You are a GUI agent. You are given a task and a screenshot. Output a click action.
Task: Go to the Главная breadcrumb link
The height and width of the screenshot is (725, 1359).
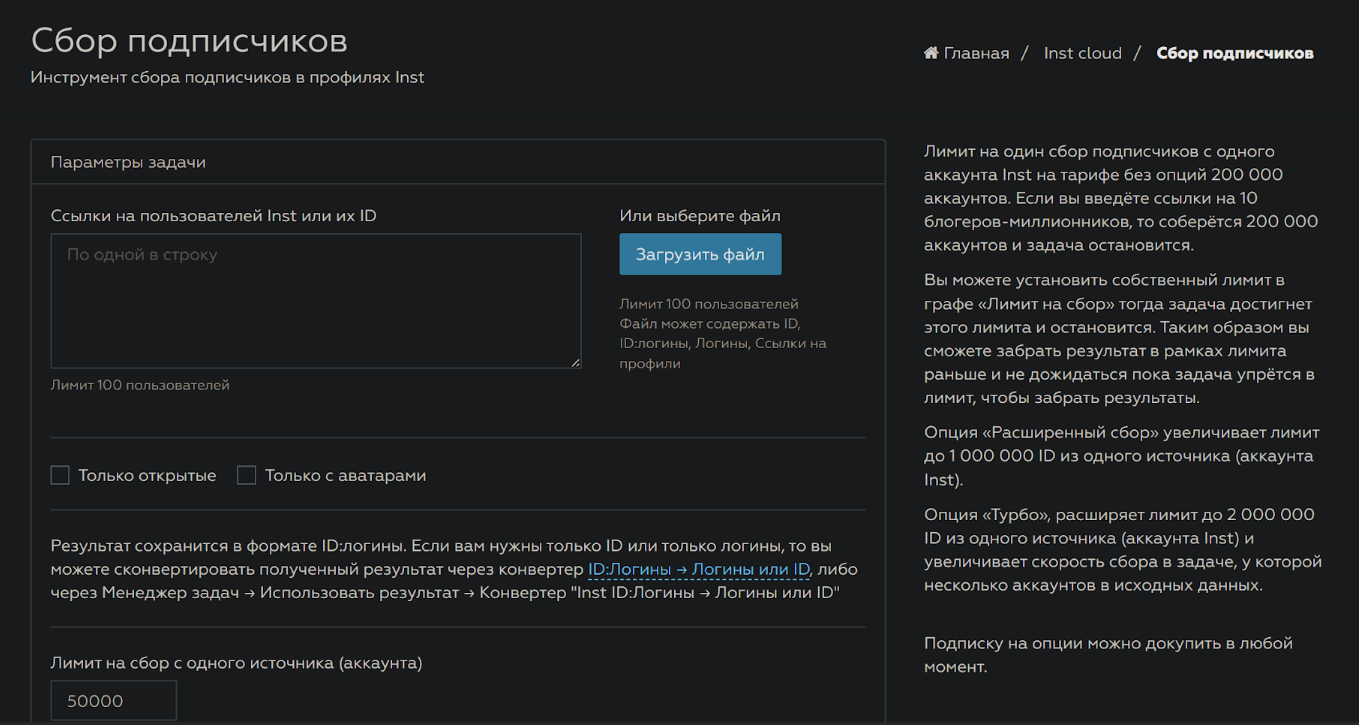pos(976,53)
